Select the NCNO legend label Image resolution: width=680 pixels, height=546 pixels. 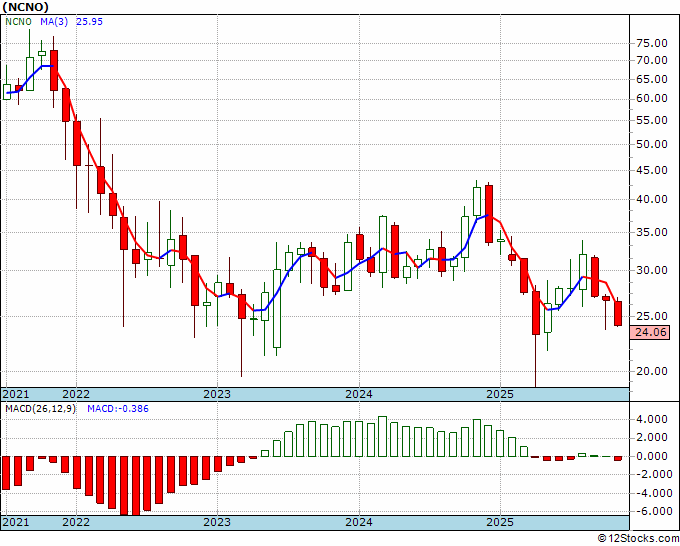point(18,22)
